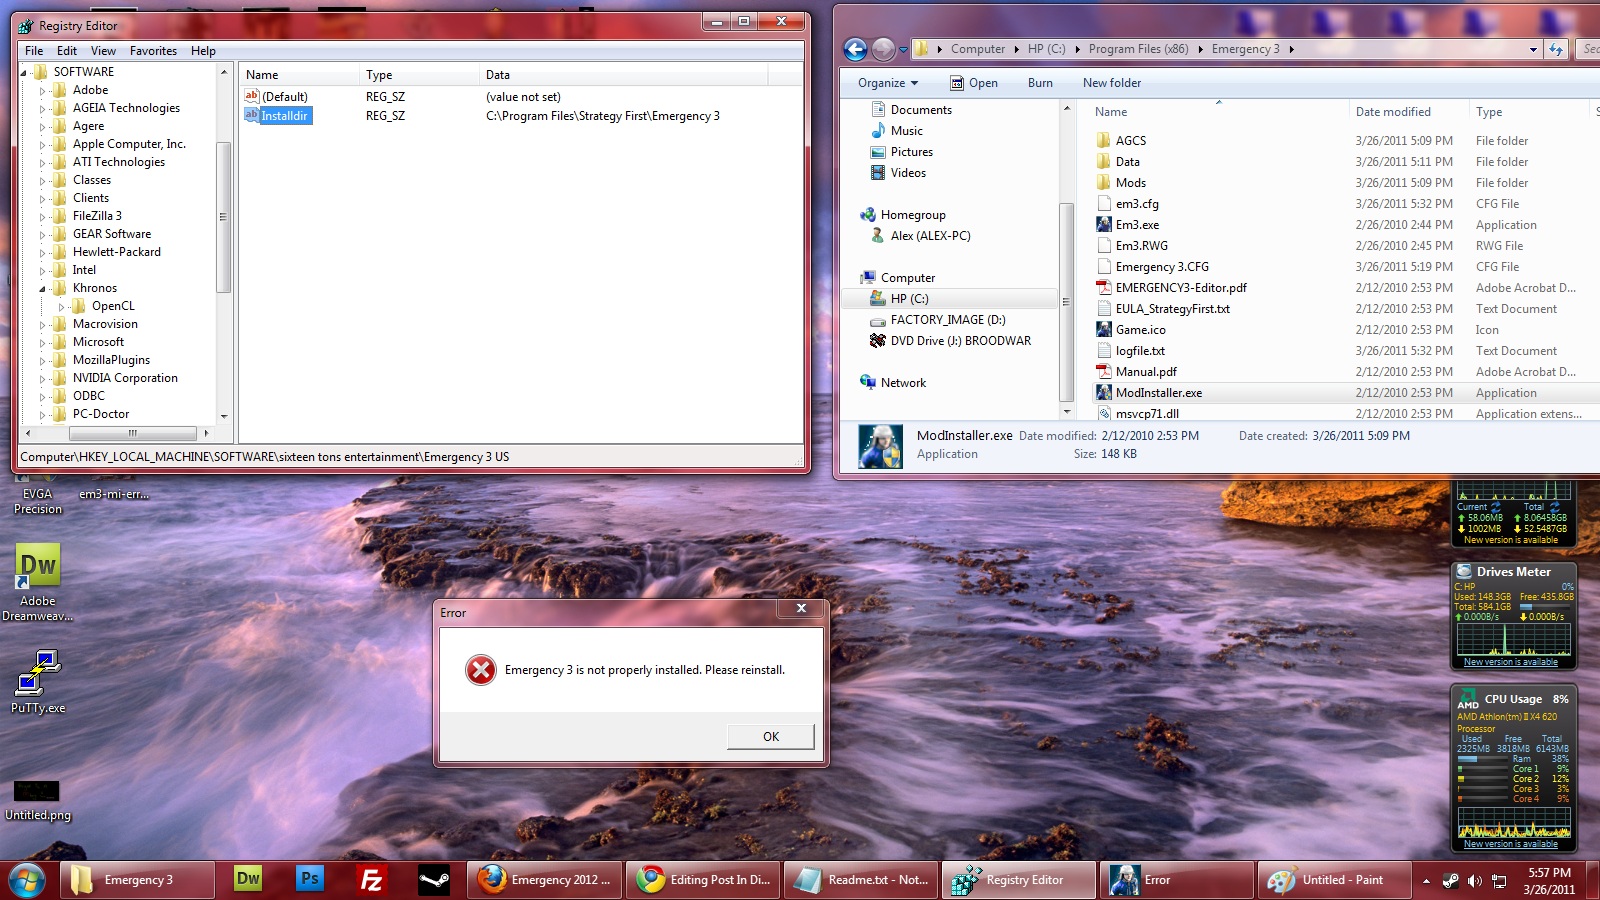Switch to Untitled - Paint taskbar button
Screen dimensions: 1600x900
coord(1333,879)
